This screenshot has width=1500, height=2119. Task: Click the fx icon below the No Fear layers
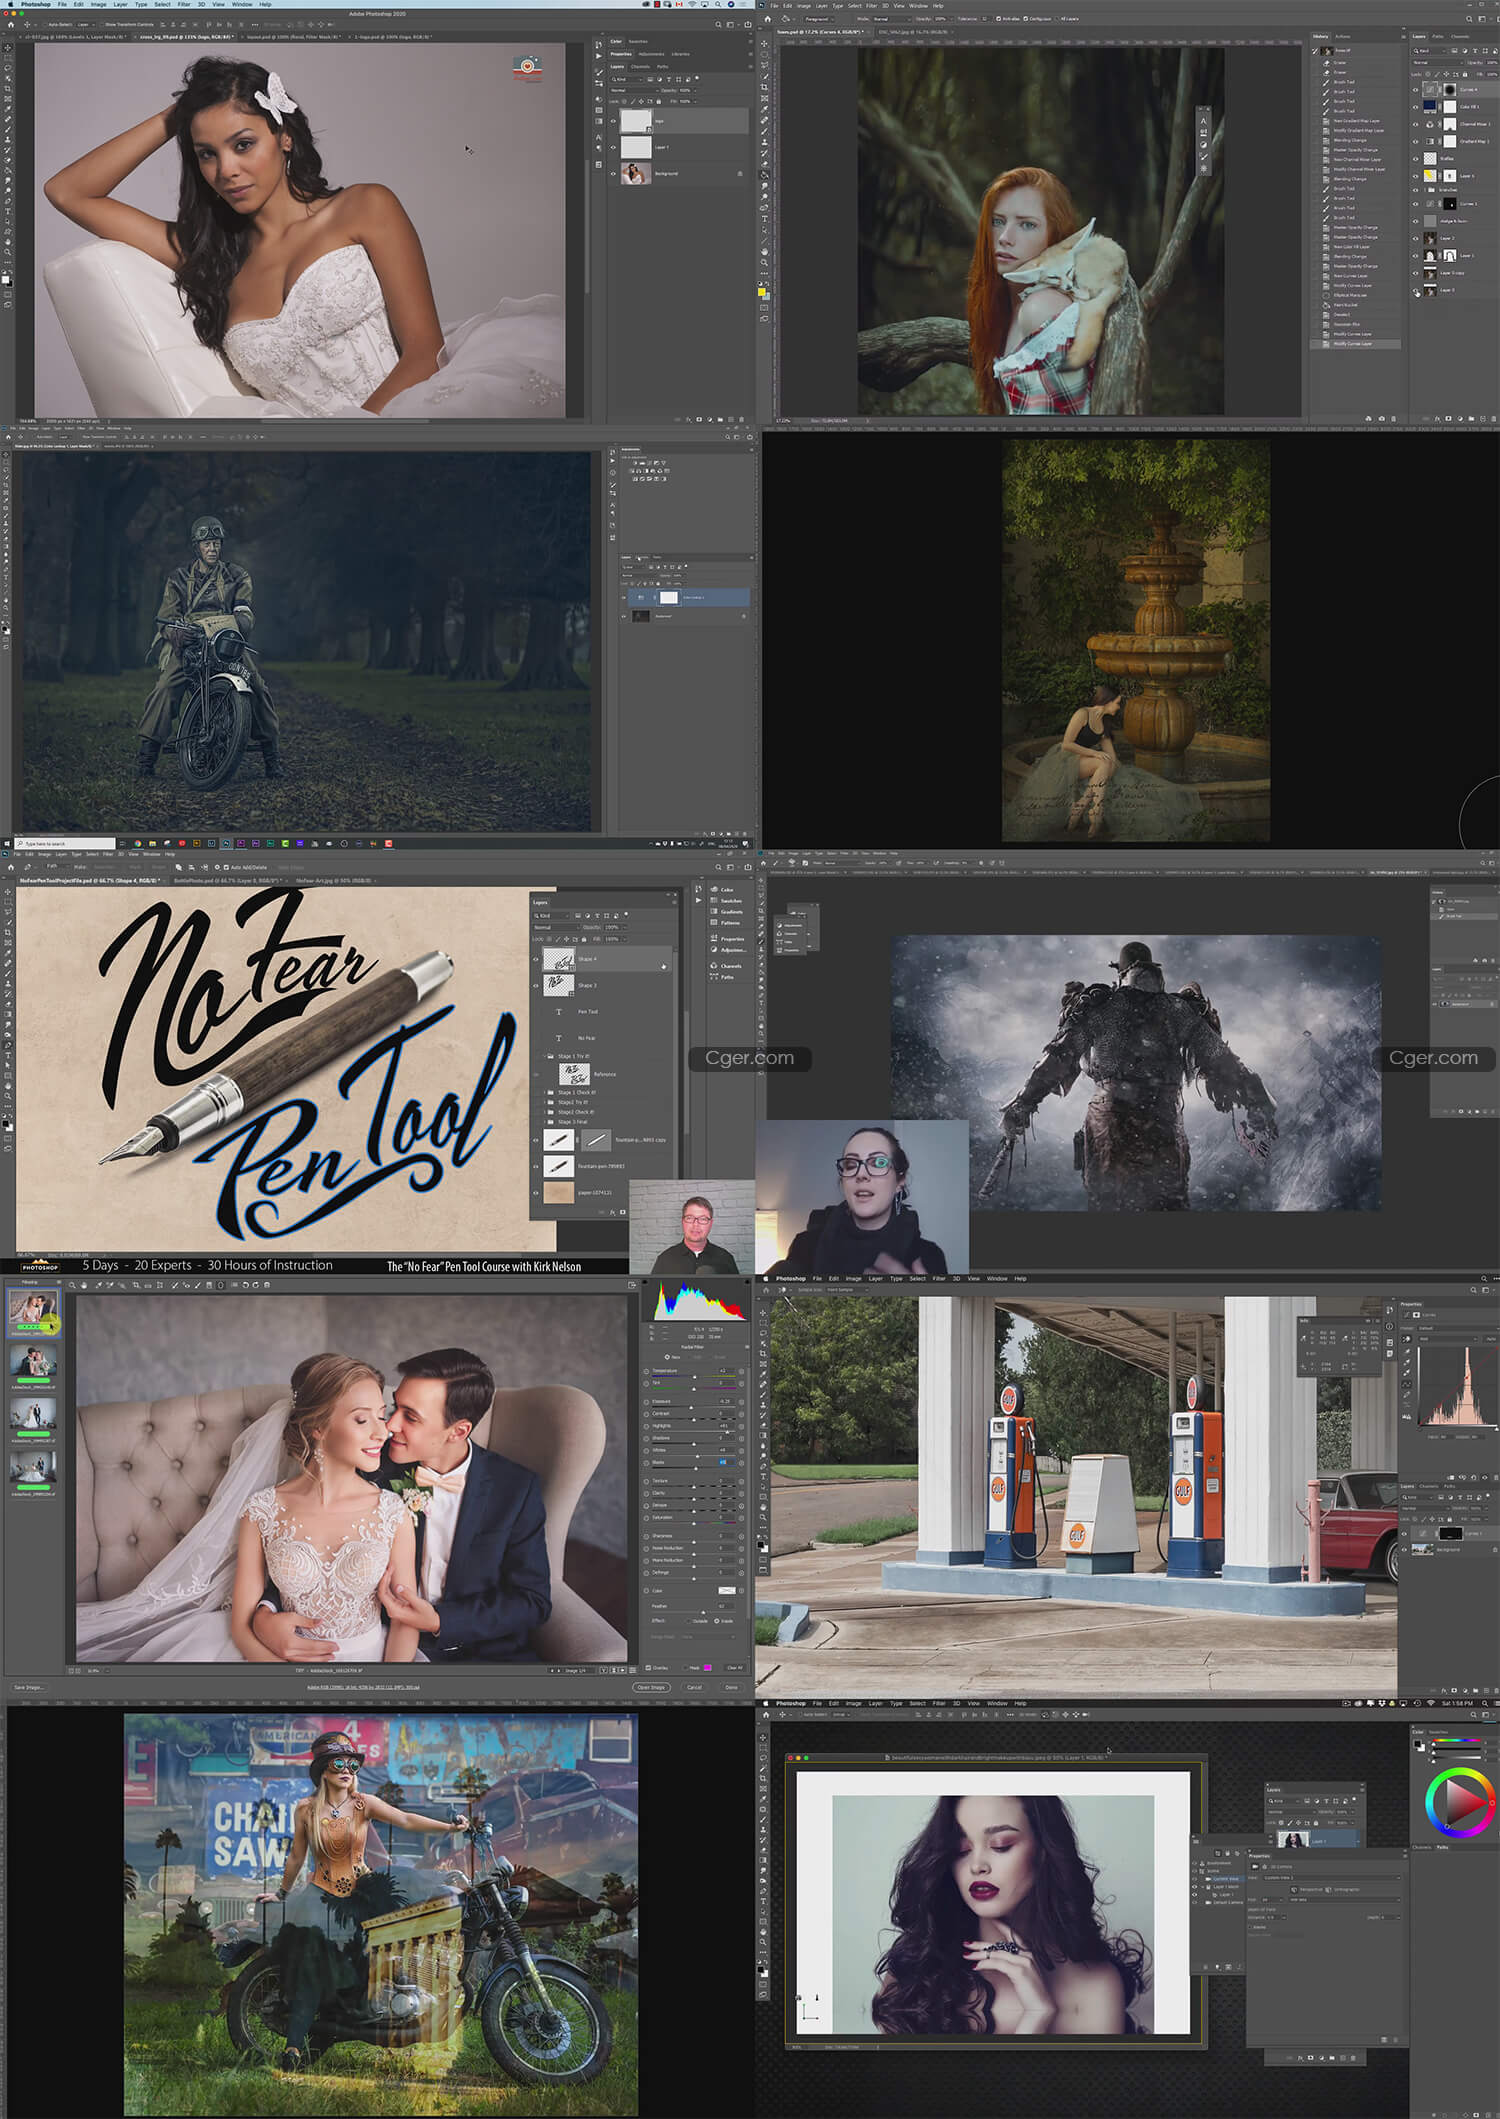(613, 1212)
